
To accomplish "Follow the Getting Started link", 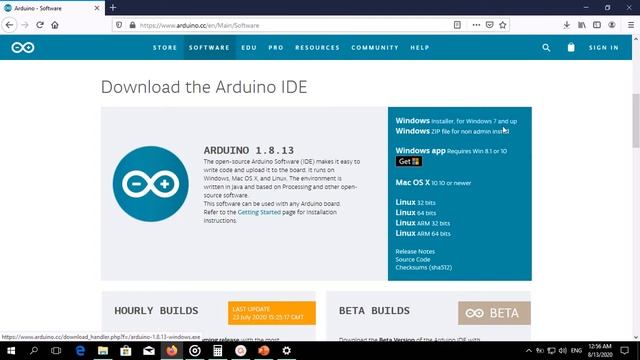I will [259, 212].
